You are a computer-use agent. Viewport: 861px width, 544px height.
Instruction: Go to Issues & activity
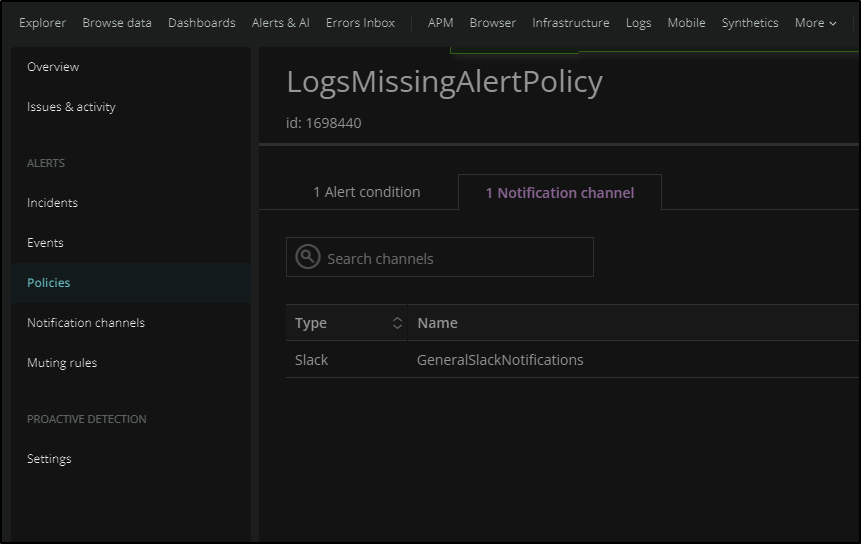pyautogui.click(x=71, y=107)
